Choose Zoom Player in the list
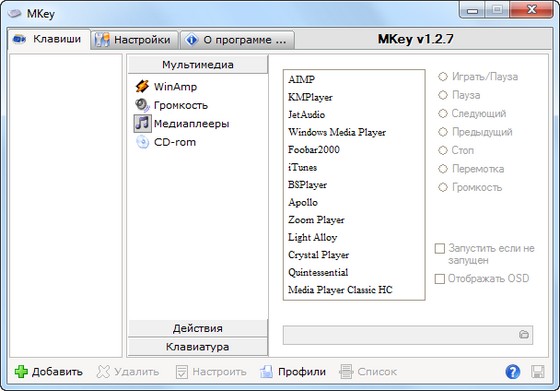Viewport: 560px width, 391px height. [x=316, y=220]
